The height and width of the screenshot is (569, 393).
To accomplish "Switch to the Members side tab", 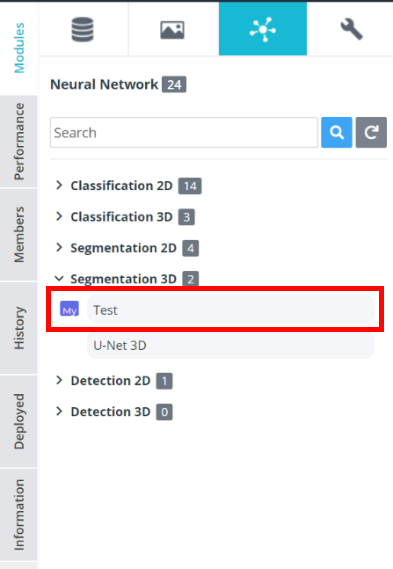I will click(x=19, y=235).
